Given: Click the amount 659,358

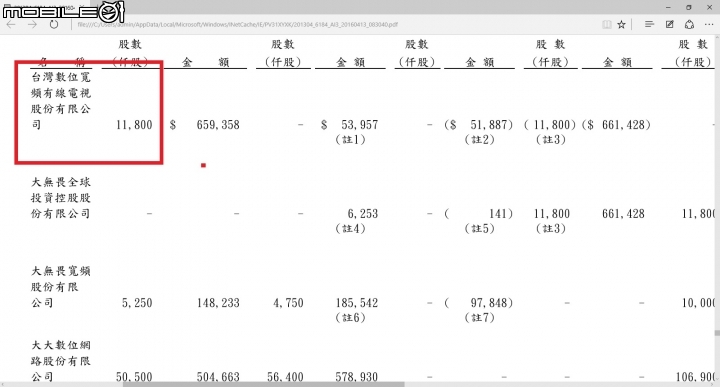Looking at the screenshot, I should click(218, 125).
